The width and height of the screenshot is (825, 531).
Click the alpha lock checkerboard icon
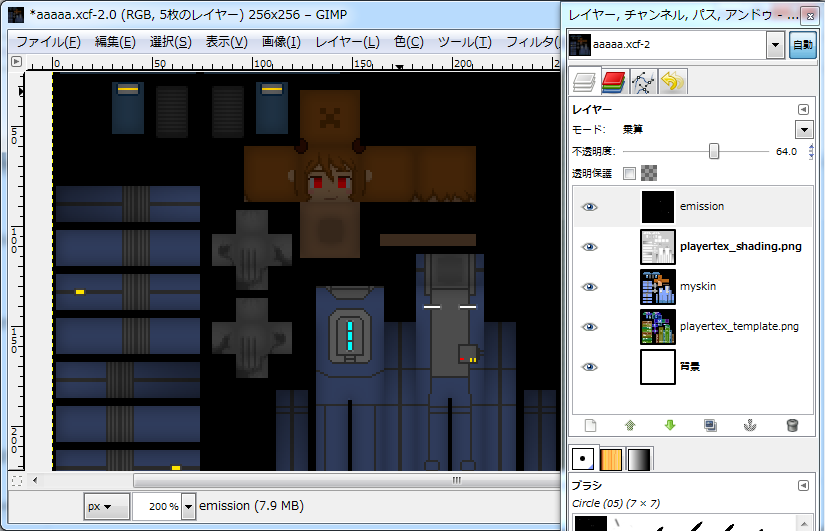649,173
